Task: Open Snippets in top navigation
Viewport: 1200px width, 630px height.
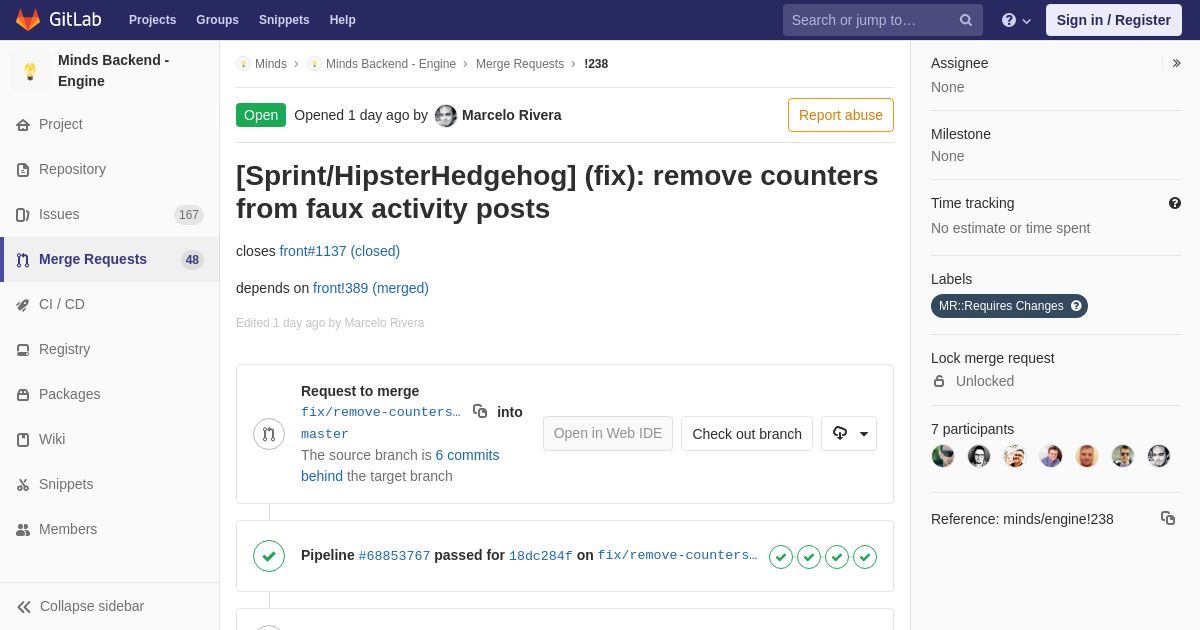Action: coord(284,20)
